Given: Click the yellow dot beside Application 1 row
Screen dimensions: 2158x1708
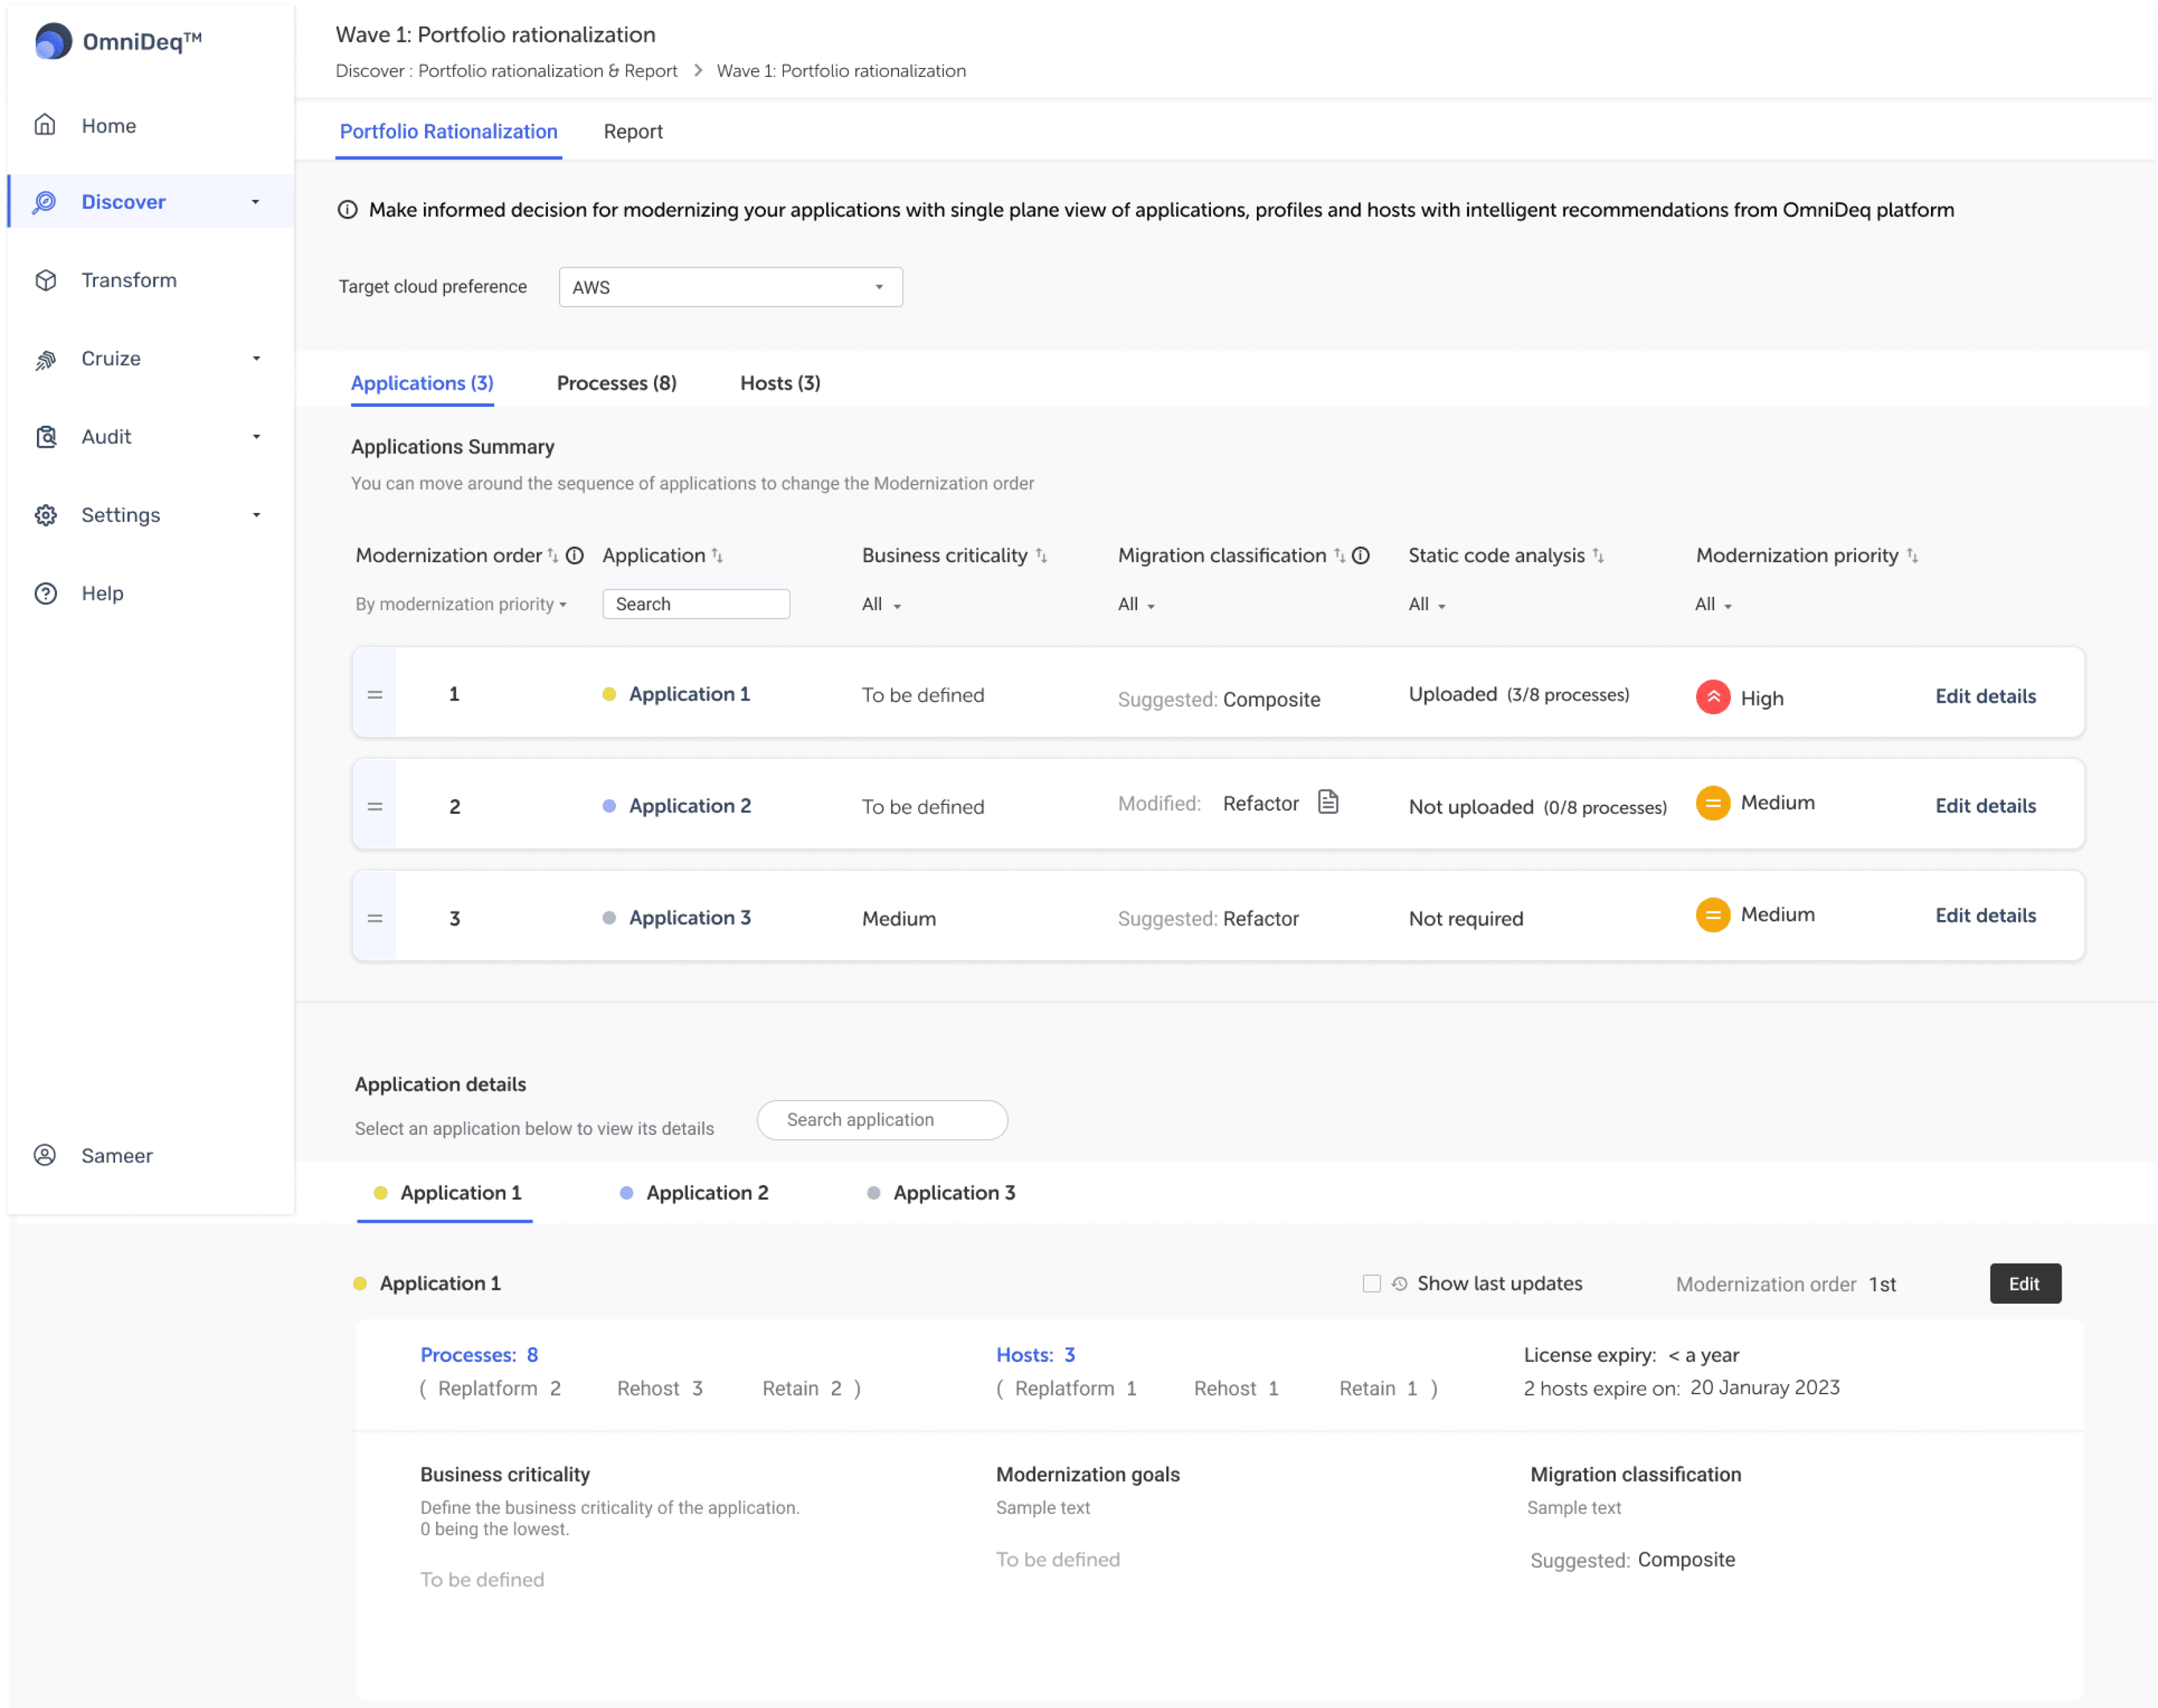Looking at the screenshot, I should [608, 694].
